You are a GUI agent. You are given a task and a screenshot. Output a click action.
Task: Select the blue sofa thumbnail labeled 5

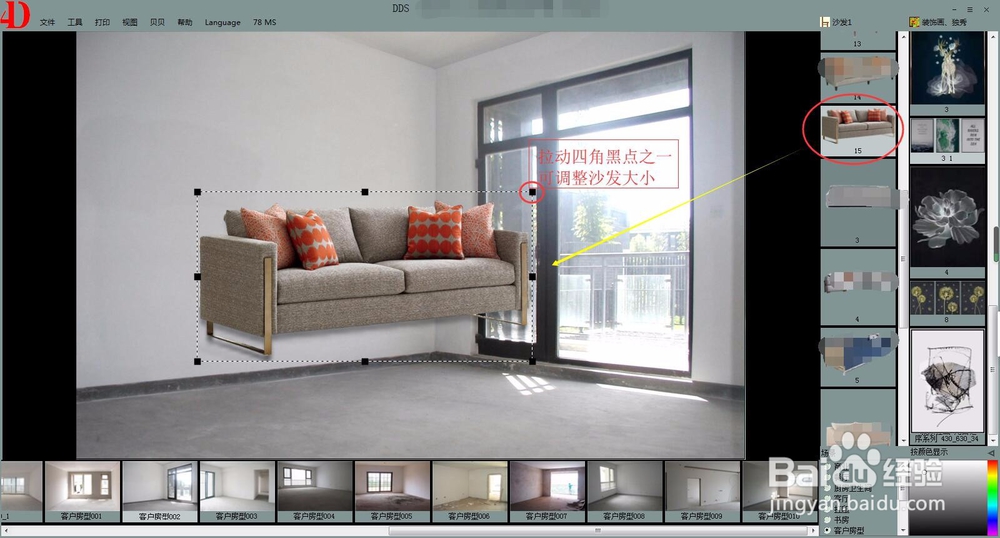(858, 357)
